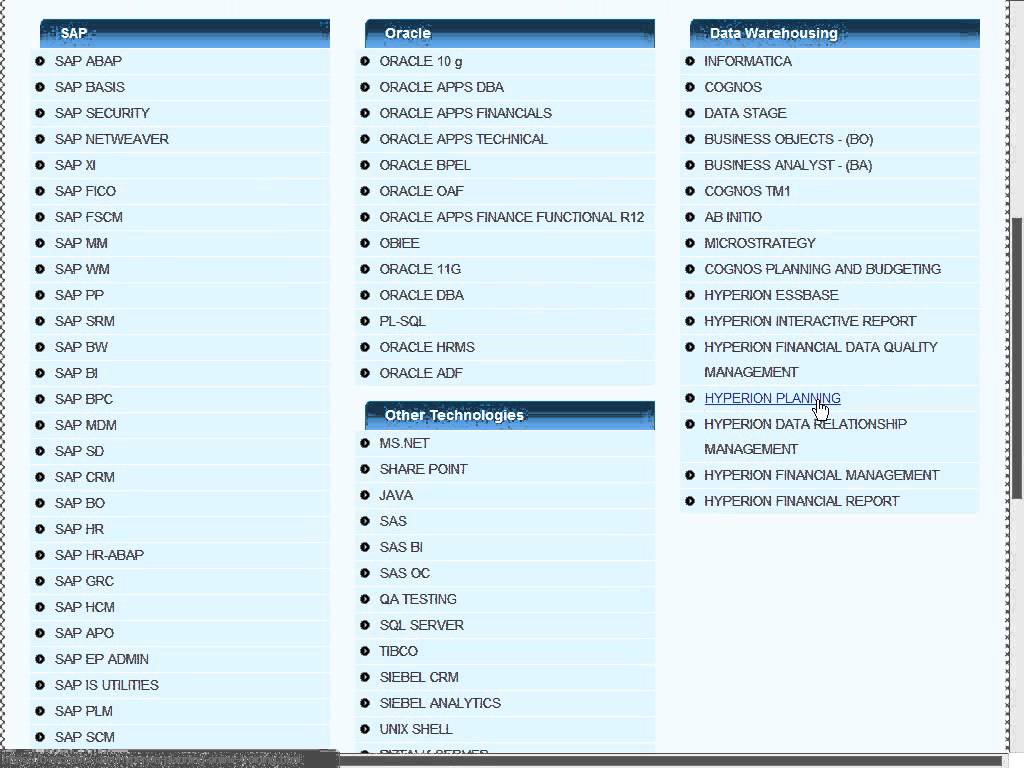The height and width of the screenshot is (768, 1024).
Task: Open BUSINESS ANALYST - (BA) link
Action: [788, 165]
